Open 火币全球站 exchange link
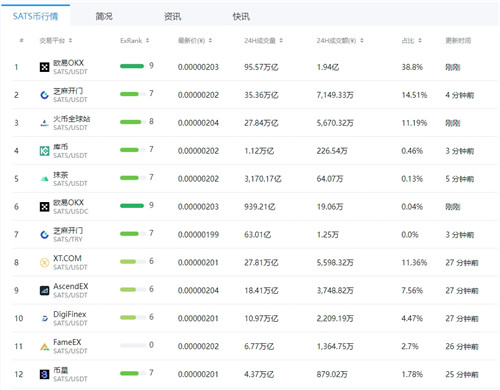 coord(72,119)
